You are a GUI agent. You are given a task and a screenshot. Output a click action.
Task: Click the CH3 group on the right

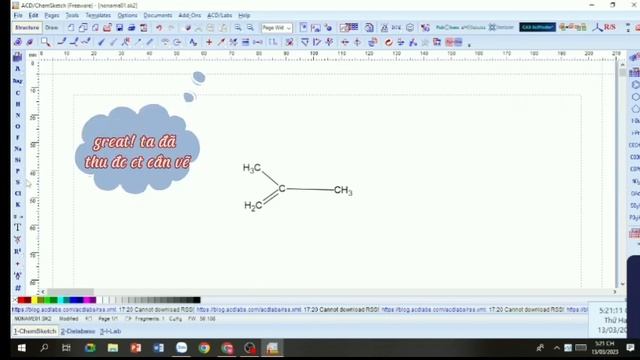click(x=343, y=190)
